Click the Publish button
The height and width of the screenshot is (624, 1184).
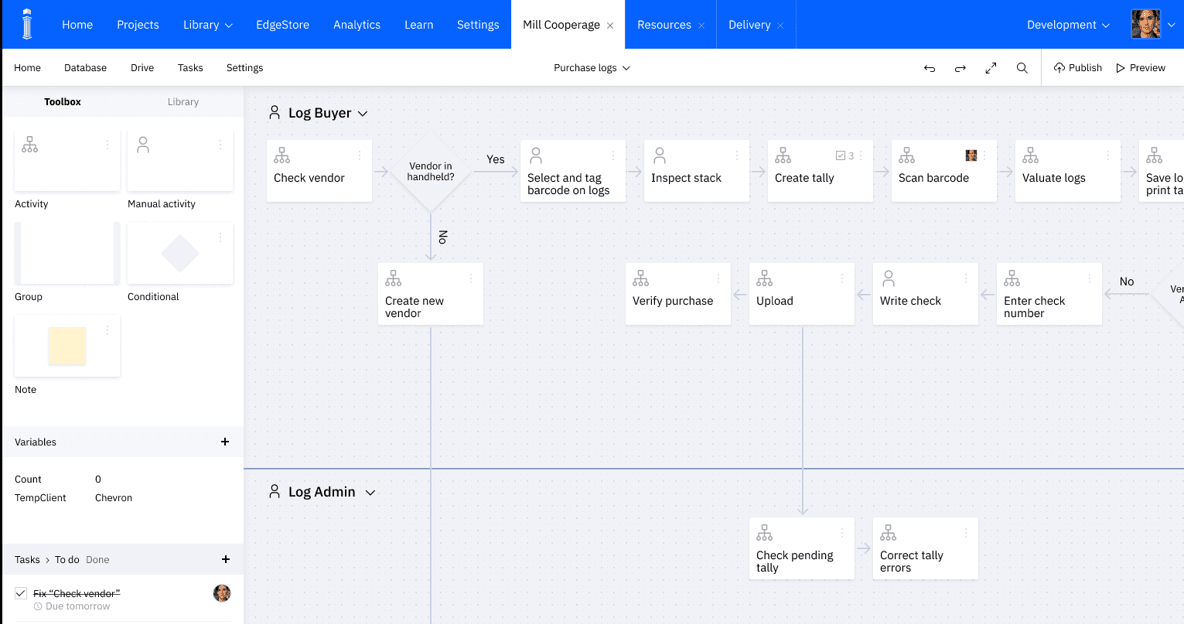1077,68
